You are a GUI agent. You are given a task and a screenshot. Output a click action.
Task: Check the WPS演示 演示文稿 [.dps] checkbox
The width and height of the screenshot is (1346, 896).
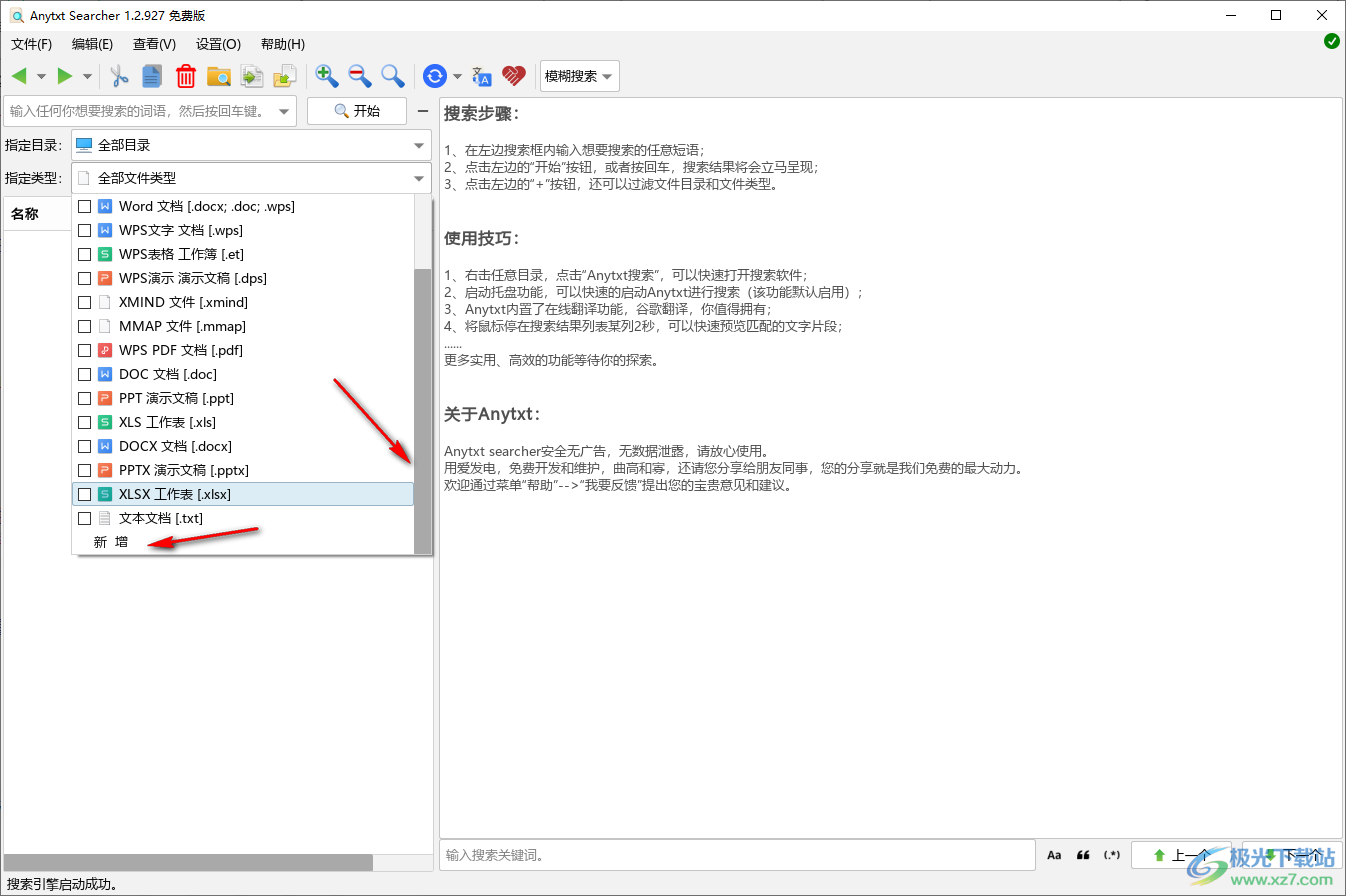[x=84, y=278]
